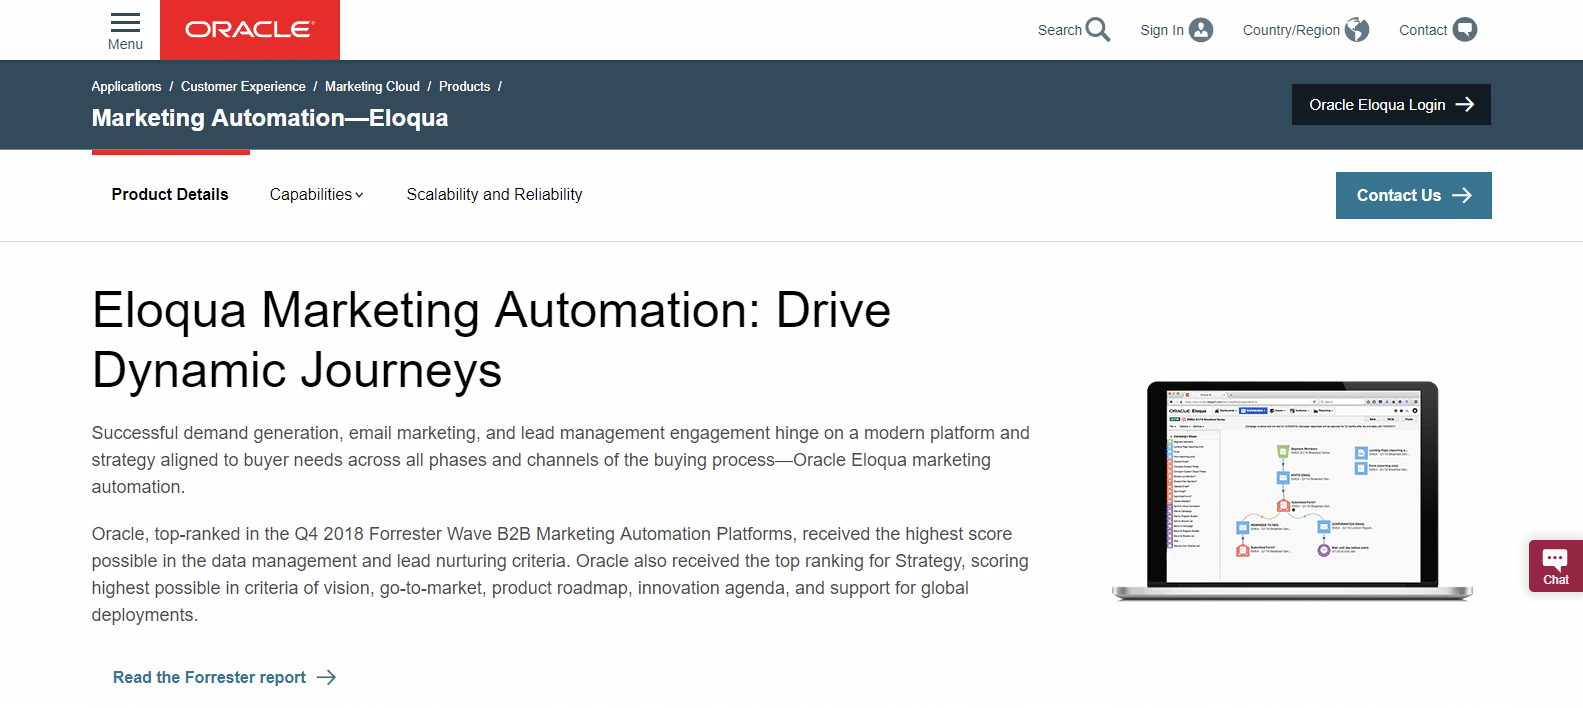Click the Contact Us button
Viewport: 1583px width, 708px height.
1414,196
